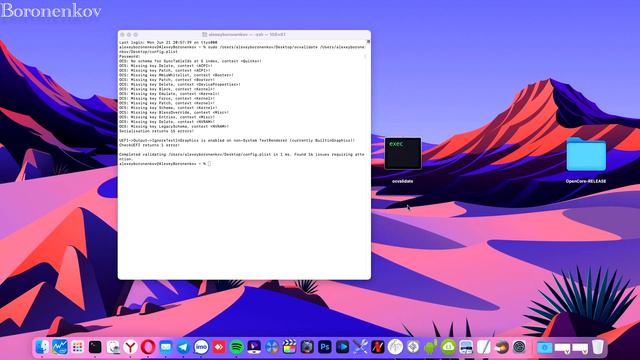640x360 pixels.
Task: Click the Terminal icon in the dock
Action: click(x=95, y=347)
